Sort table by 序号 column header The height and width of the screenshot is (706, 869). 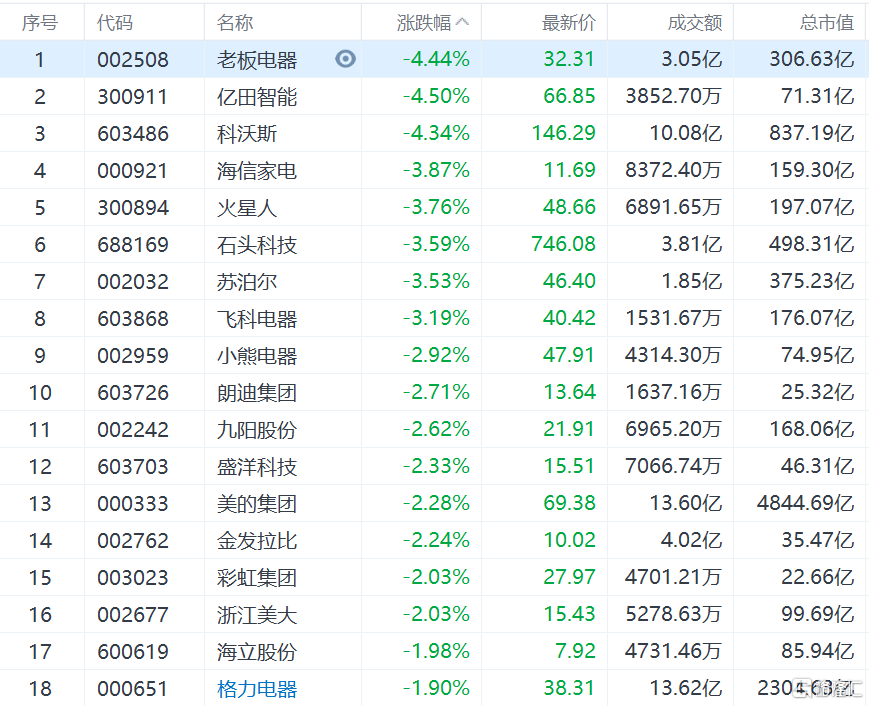[39, 23]
